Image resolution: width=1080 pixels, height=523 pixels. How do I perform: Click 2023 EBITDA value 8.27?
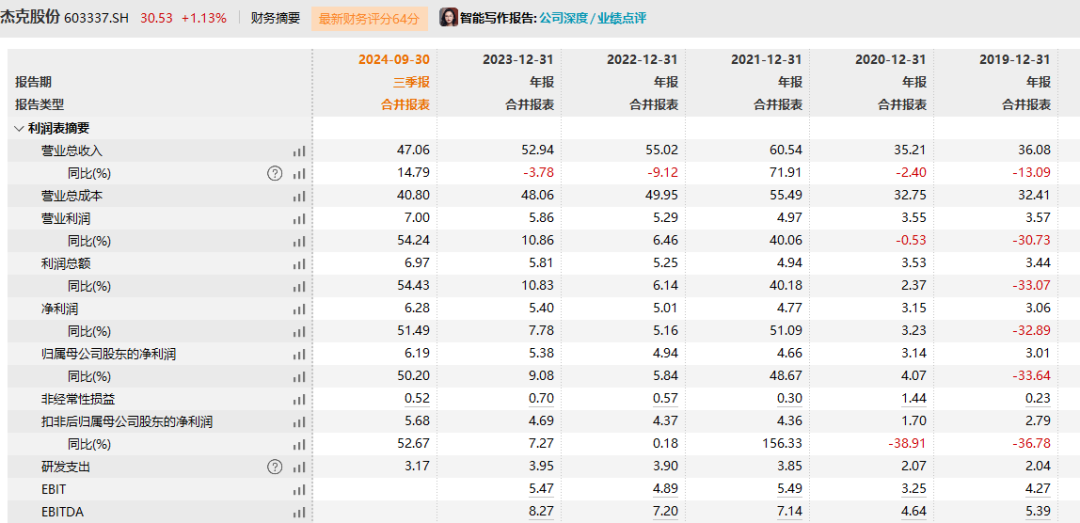(x=541, y=512)
